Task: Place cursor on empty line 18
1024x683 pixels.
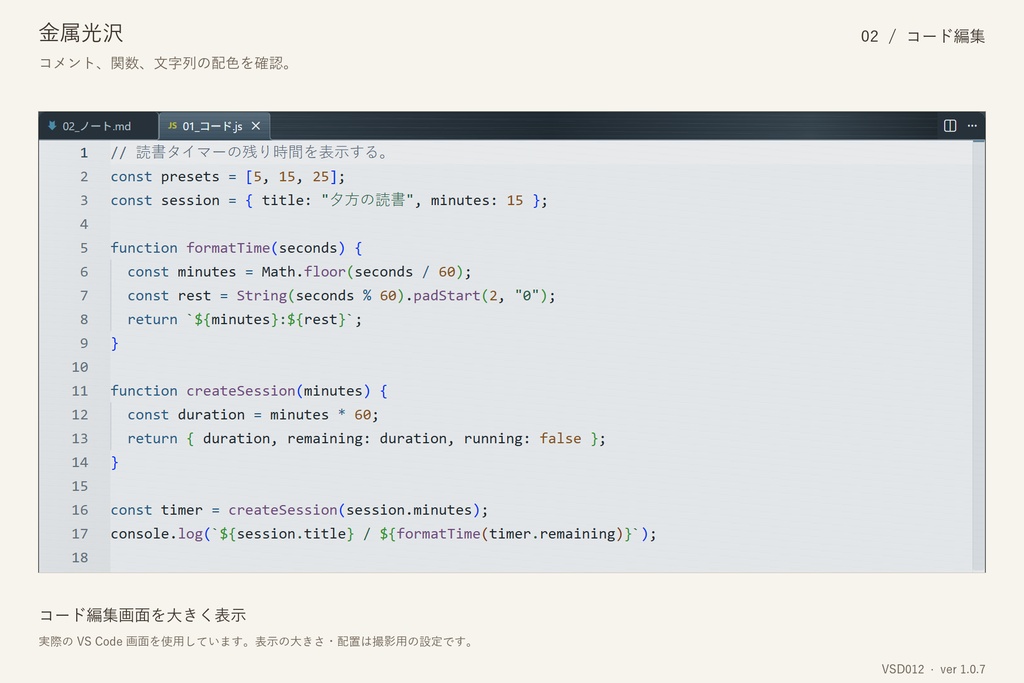Action: pyautogui.click(x=541, y=558)
